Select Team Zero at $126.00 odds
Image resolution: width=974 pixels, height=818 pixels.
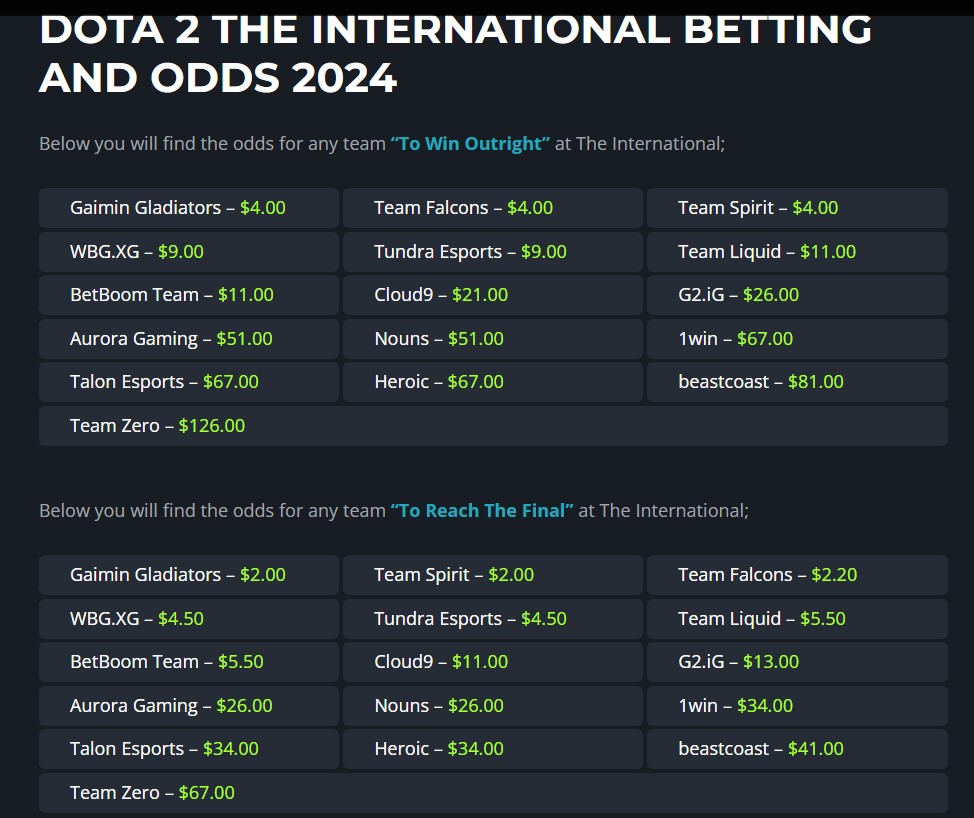tap(157, 426)
